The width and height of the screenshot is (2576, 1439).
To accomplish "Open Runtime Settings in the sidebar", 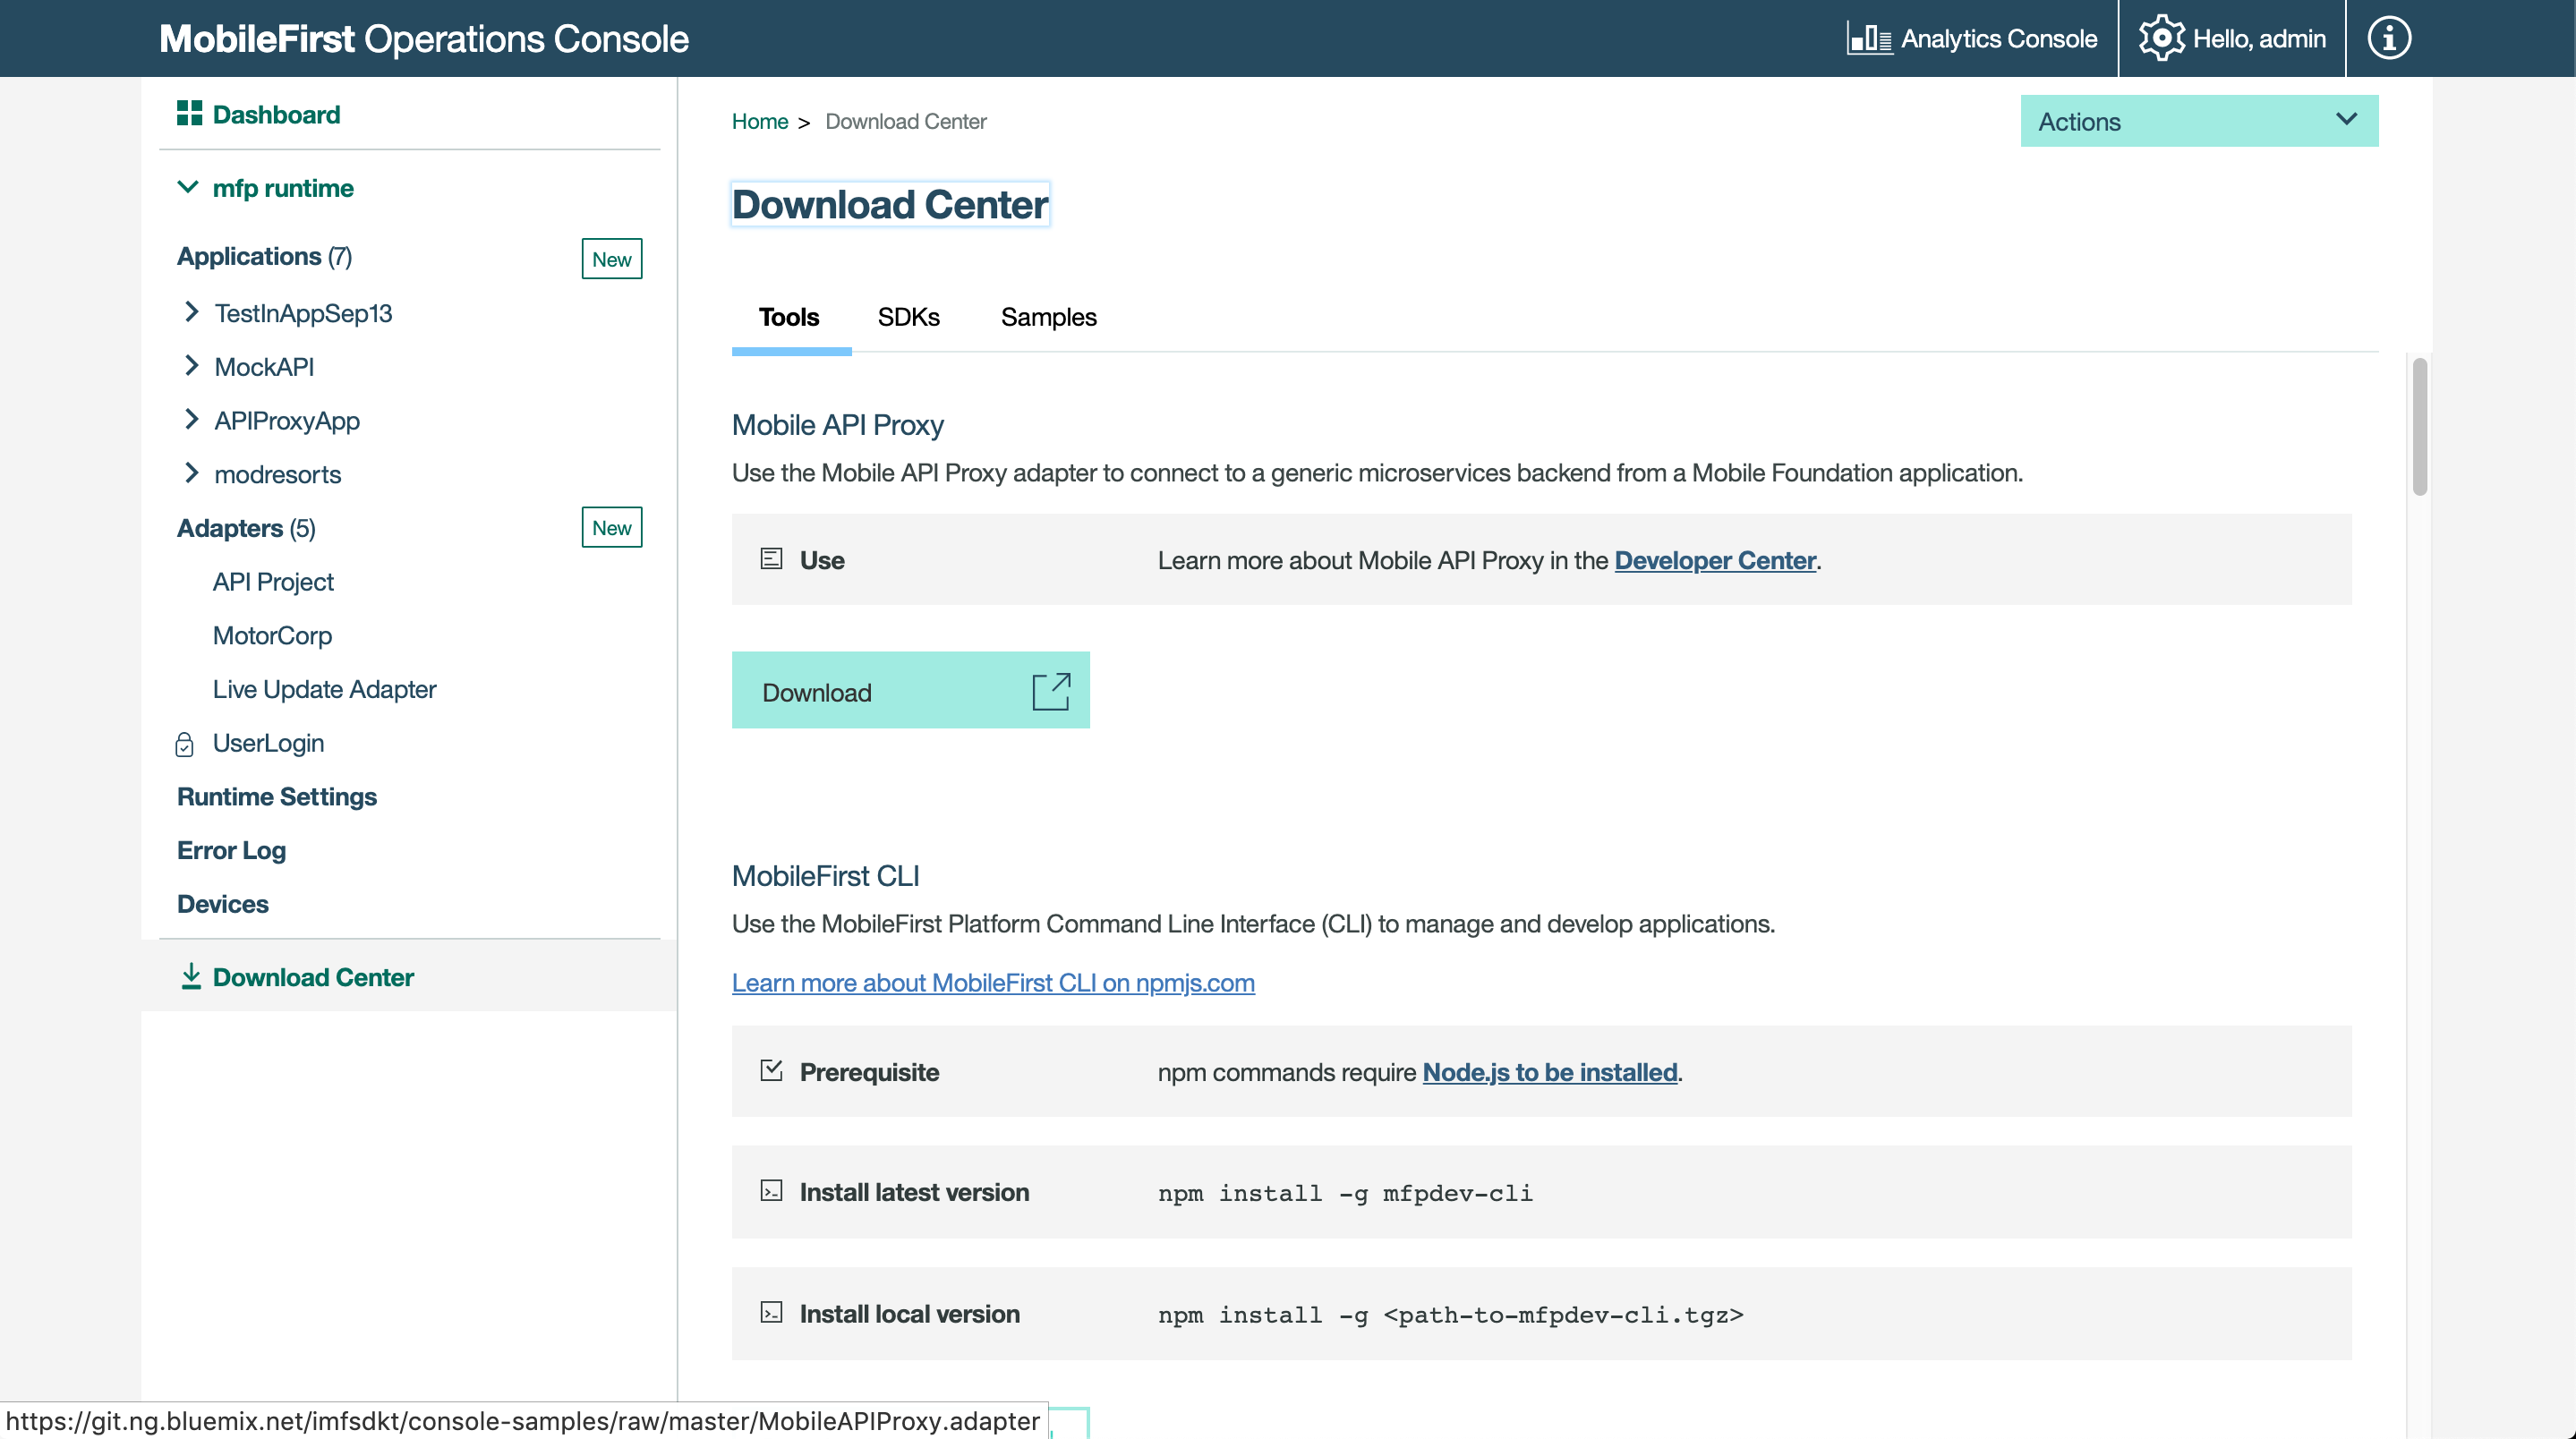I will click(277, 797).
